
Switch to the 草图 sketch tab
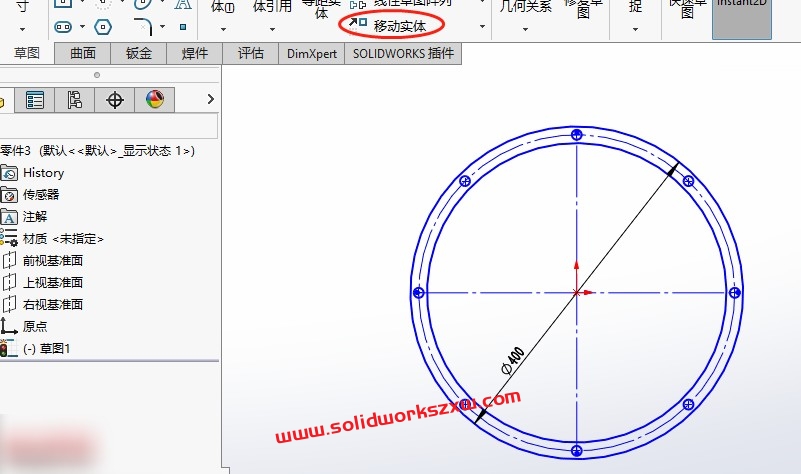[27, 53]
